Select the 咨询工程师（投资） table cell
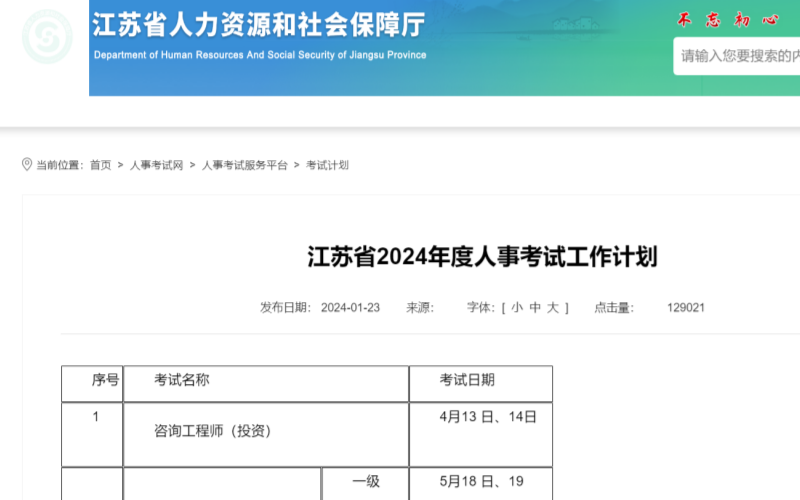 tap(213, 432)
